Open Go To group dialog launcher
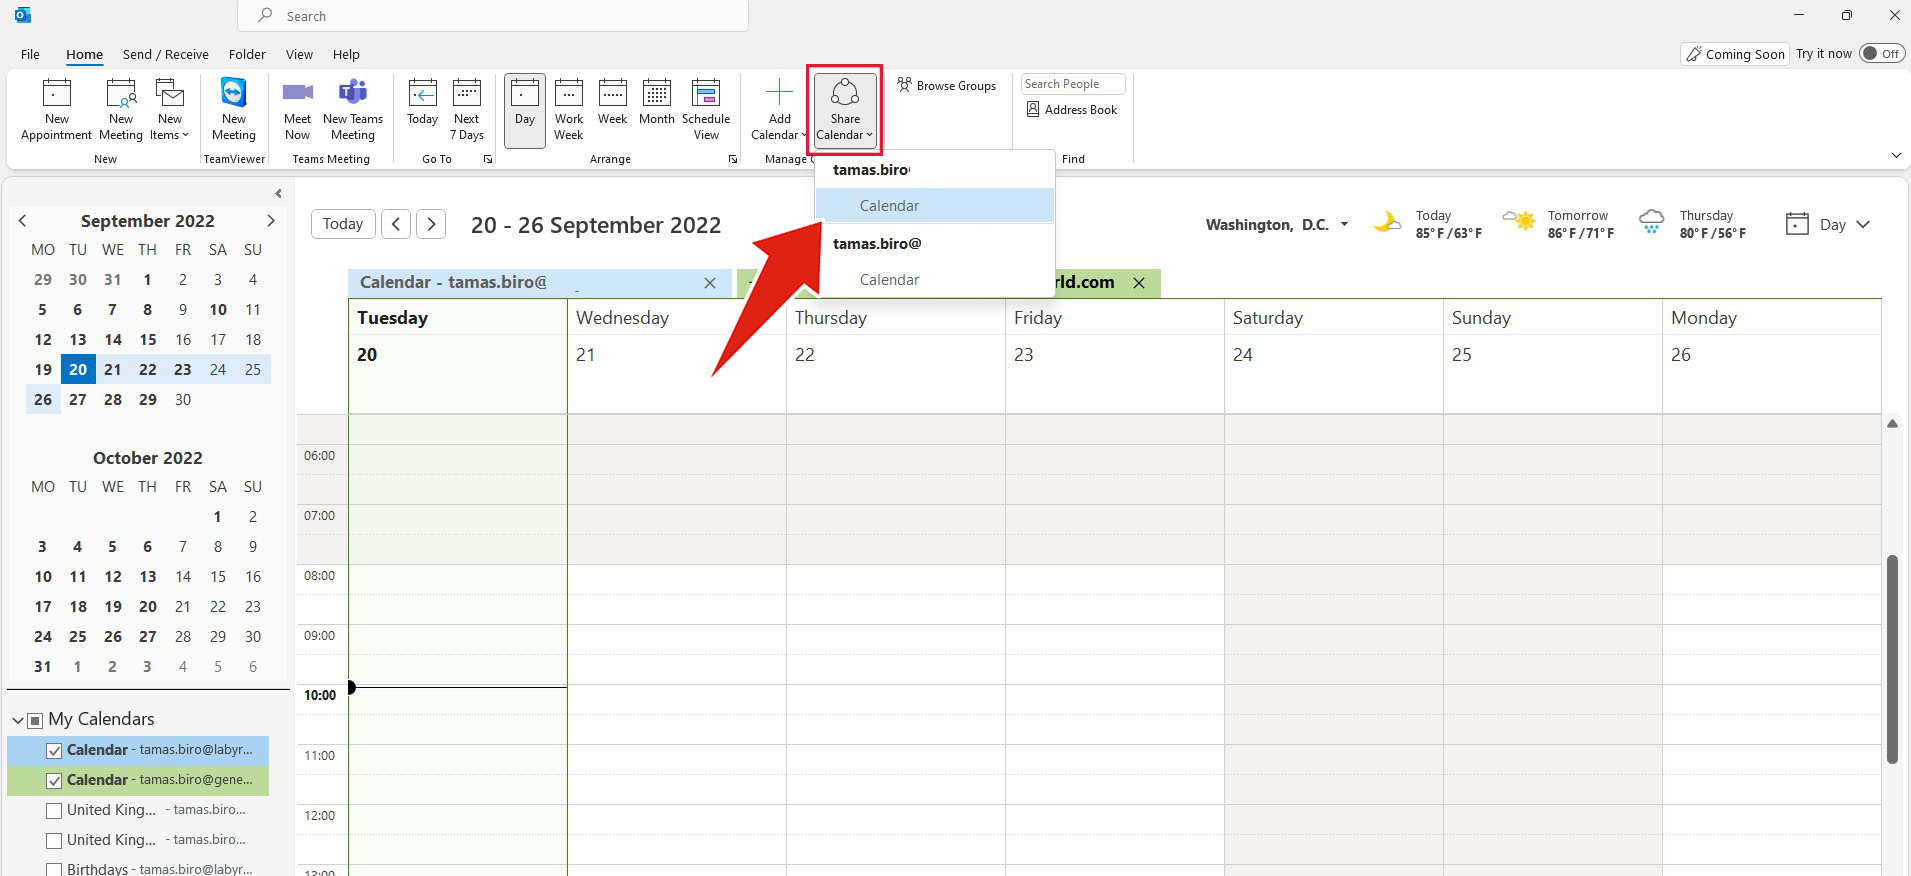 click(x=488, y=159)
